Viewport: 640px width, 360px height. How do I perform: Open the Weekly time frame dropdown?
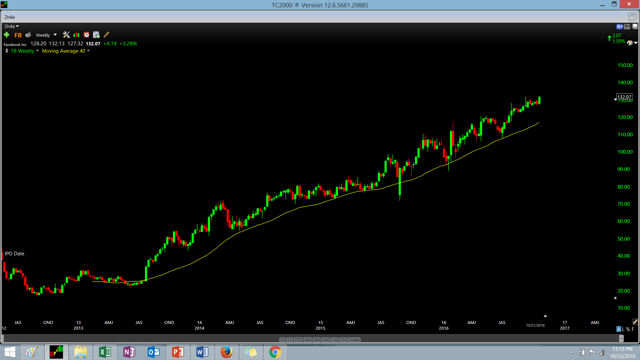pos(46,35)
